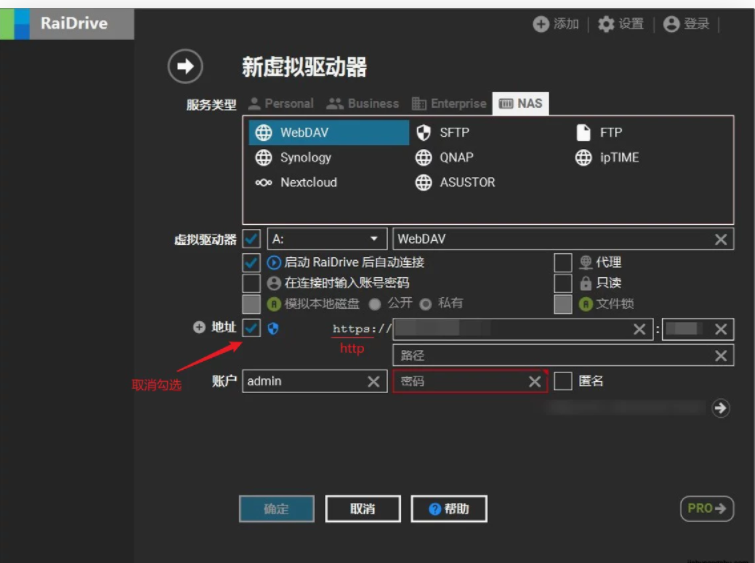Click the confirm (确定) button

point(277,509)
